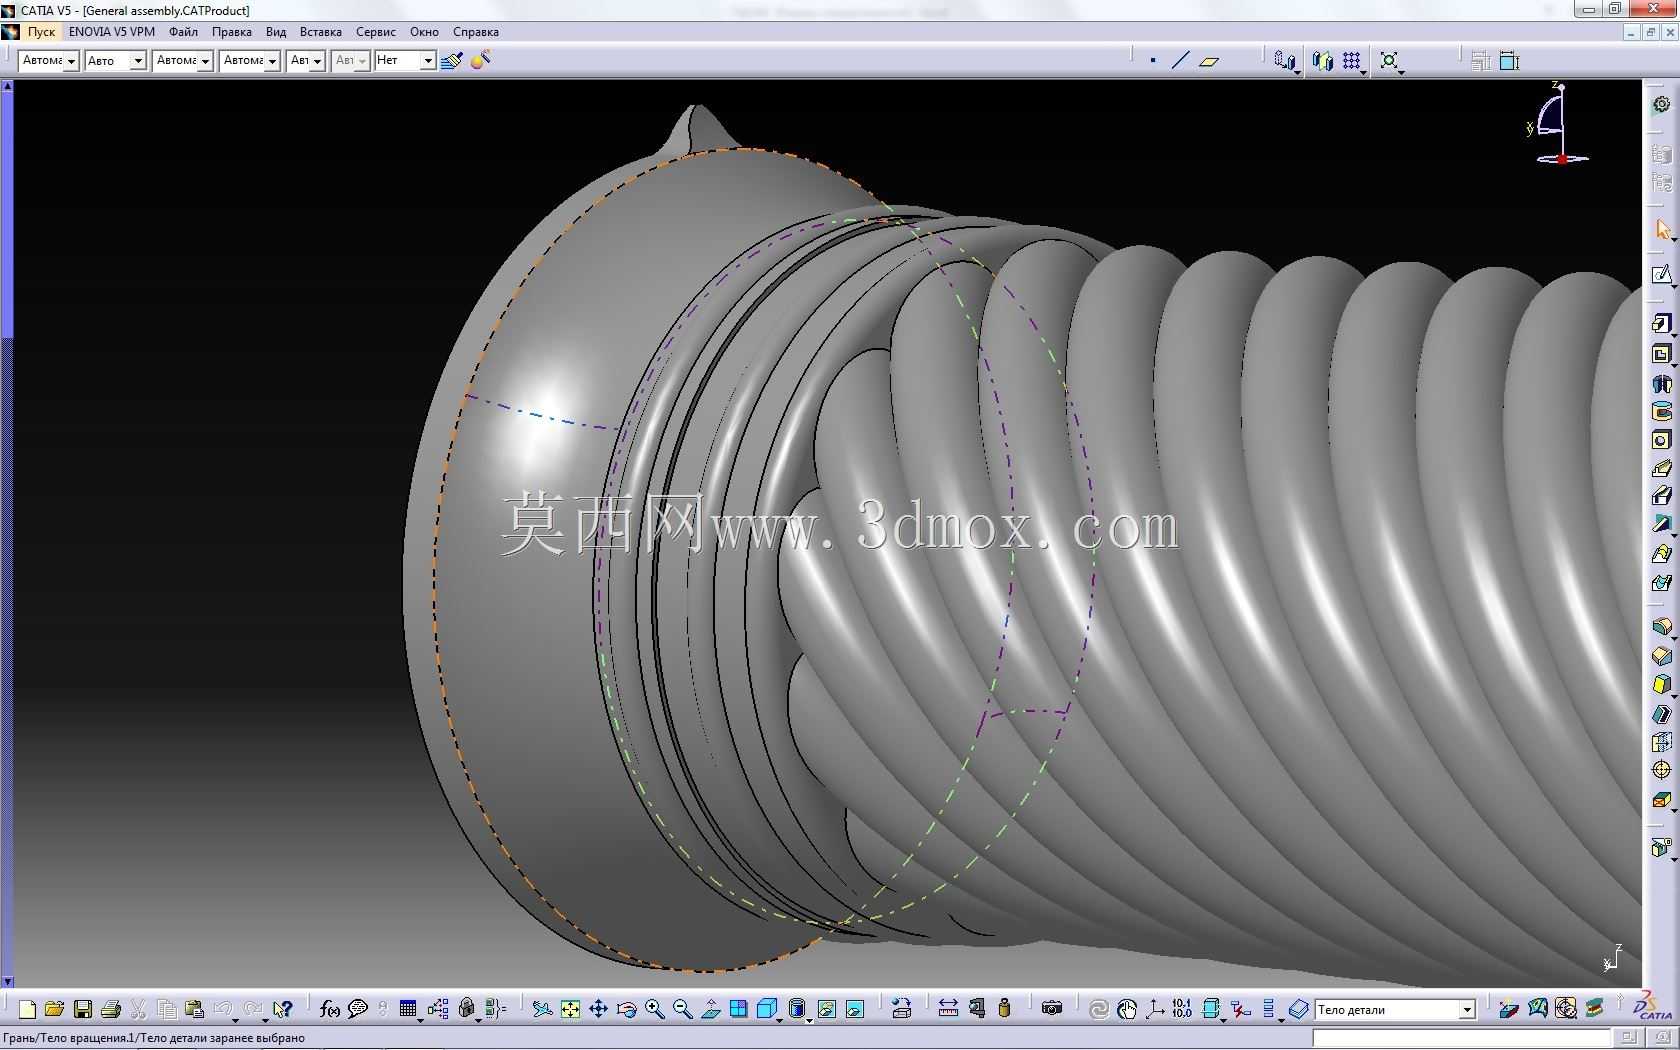Click the Select arrow tool in right toolbar
The width and height of the screenshot is (1680, 1050).
[1661, 230]
